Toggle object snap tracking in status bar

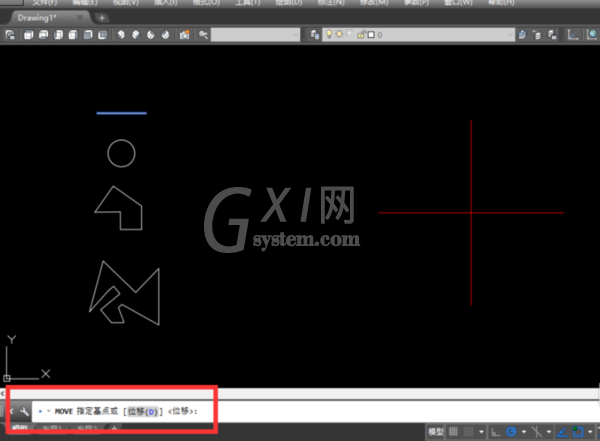[562, 432]
